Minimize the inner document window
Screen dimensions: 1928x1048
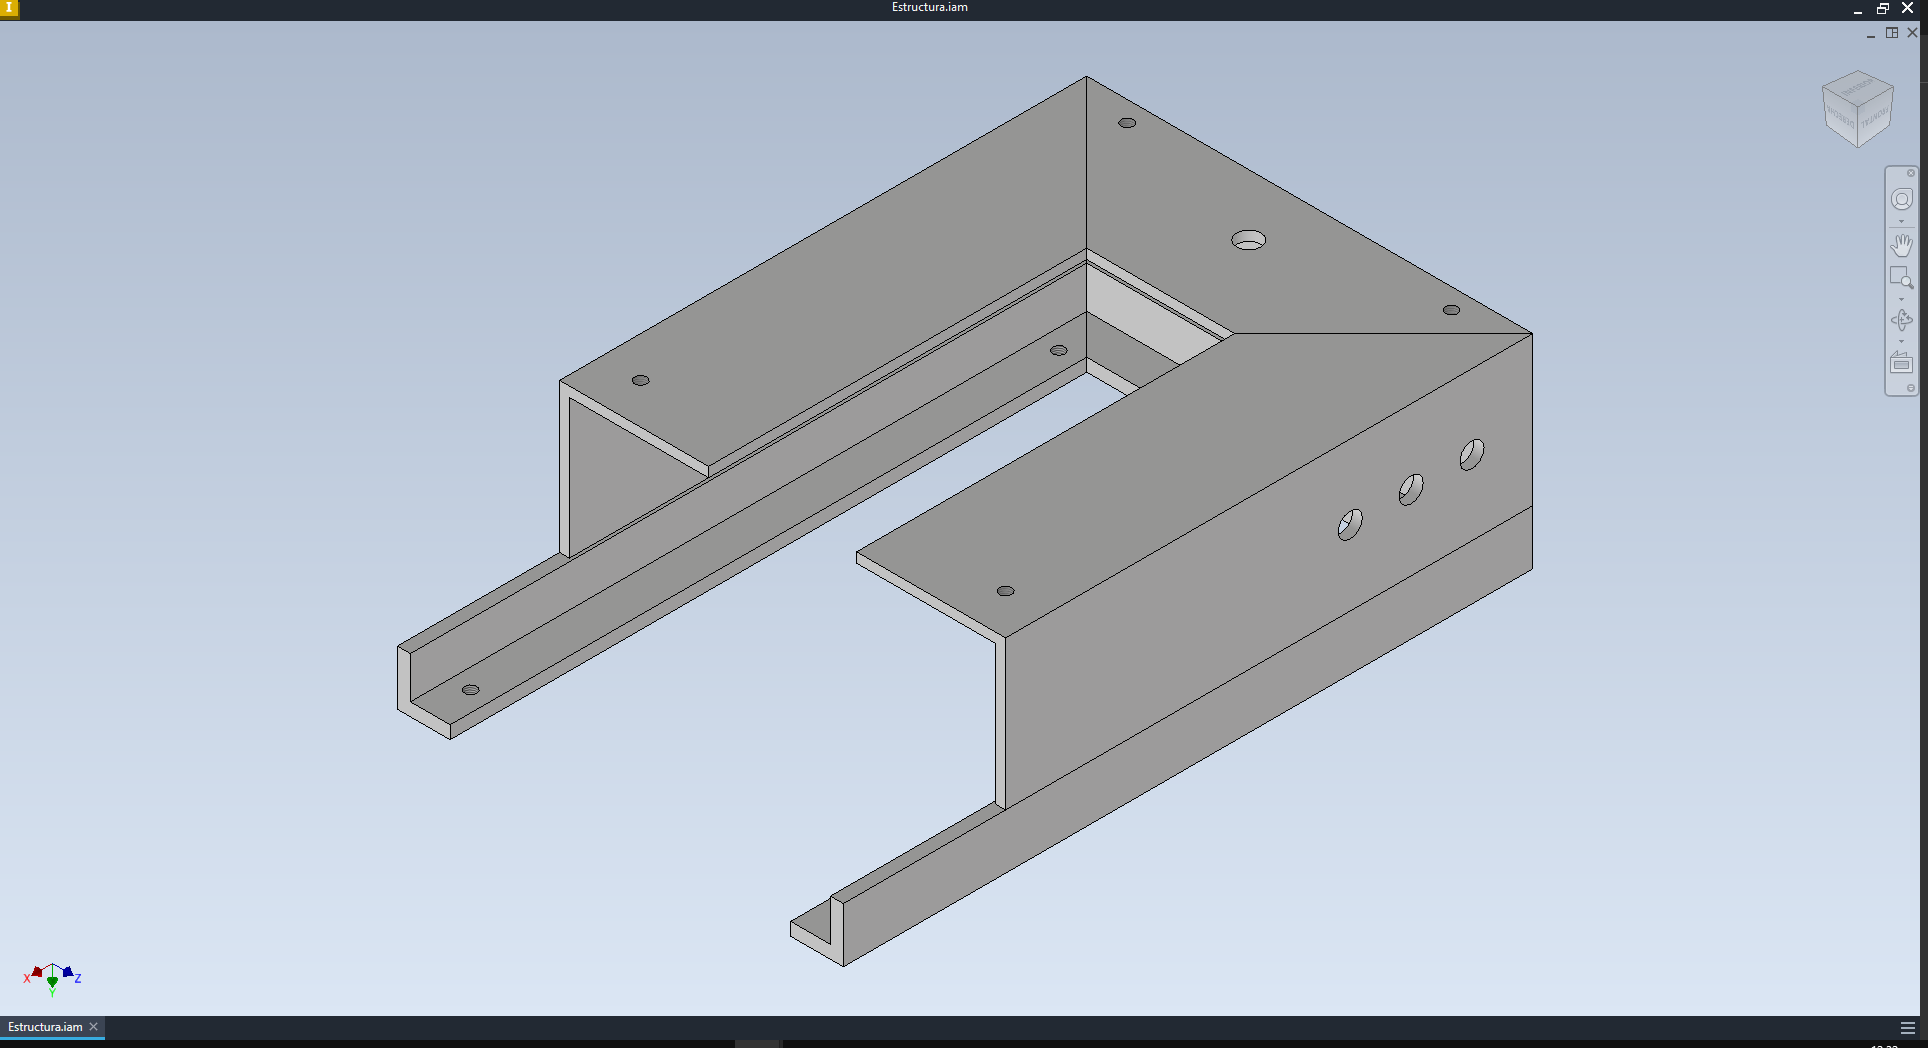click(x=1870, y=34)
